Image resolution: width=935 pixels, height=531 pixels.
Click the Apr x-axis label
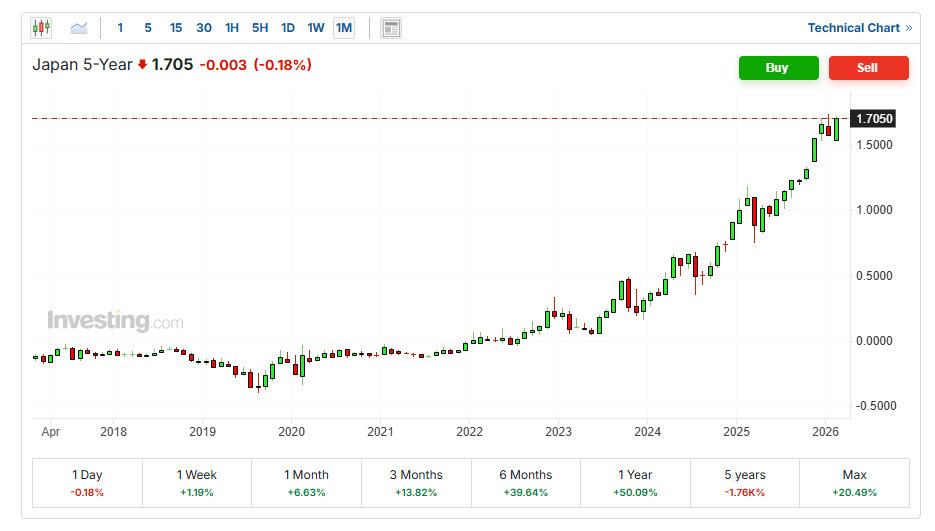point(51,431)
